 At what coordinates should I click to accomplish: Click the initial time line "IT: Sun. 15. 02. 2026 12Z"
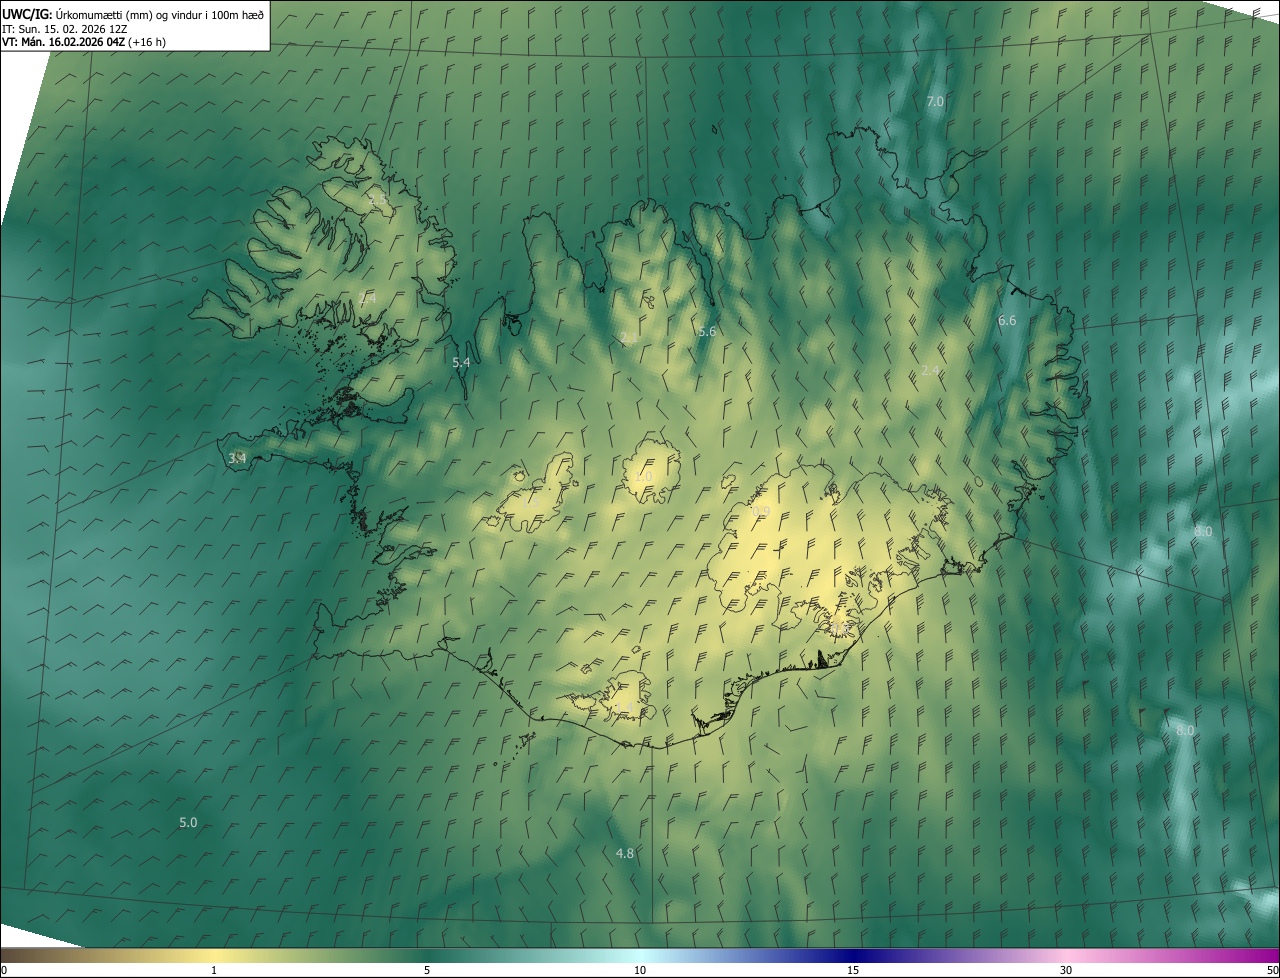point(65,28)
